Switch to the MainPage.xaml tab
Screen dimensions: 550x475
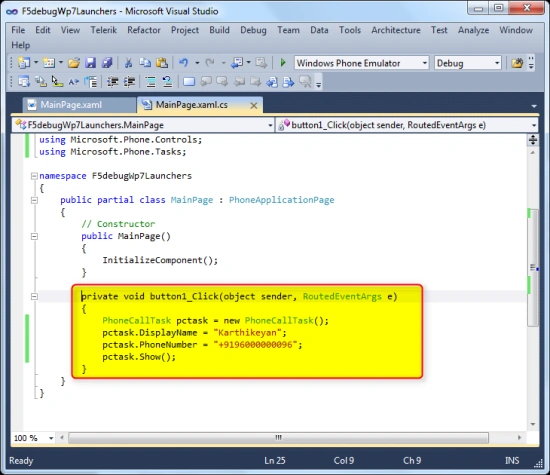(x=72, y=105)
